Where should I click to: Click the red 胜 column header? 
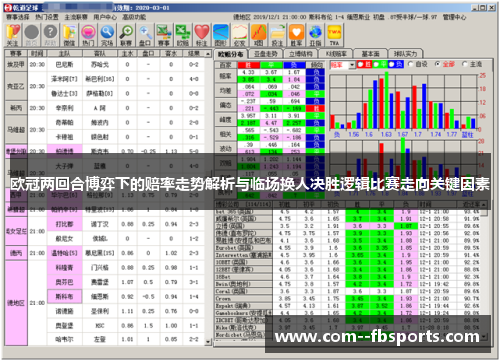(x=248, y=65)
